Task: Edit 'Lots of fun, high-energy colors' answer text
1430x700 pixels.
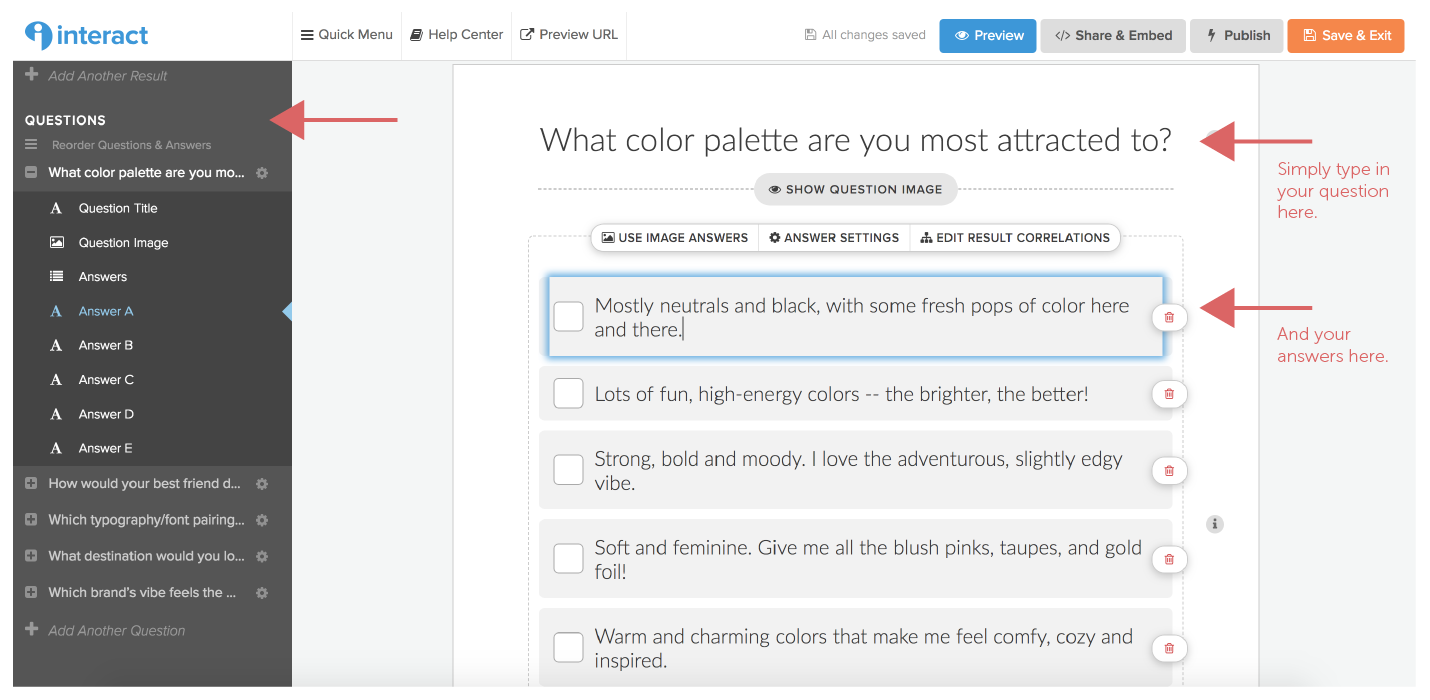Action: click(x=841, y=394)
